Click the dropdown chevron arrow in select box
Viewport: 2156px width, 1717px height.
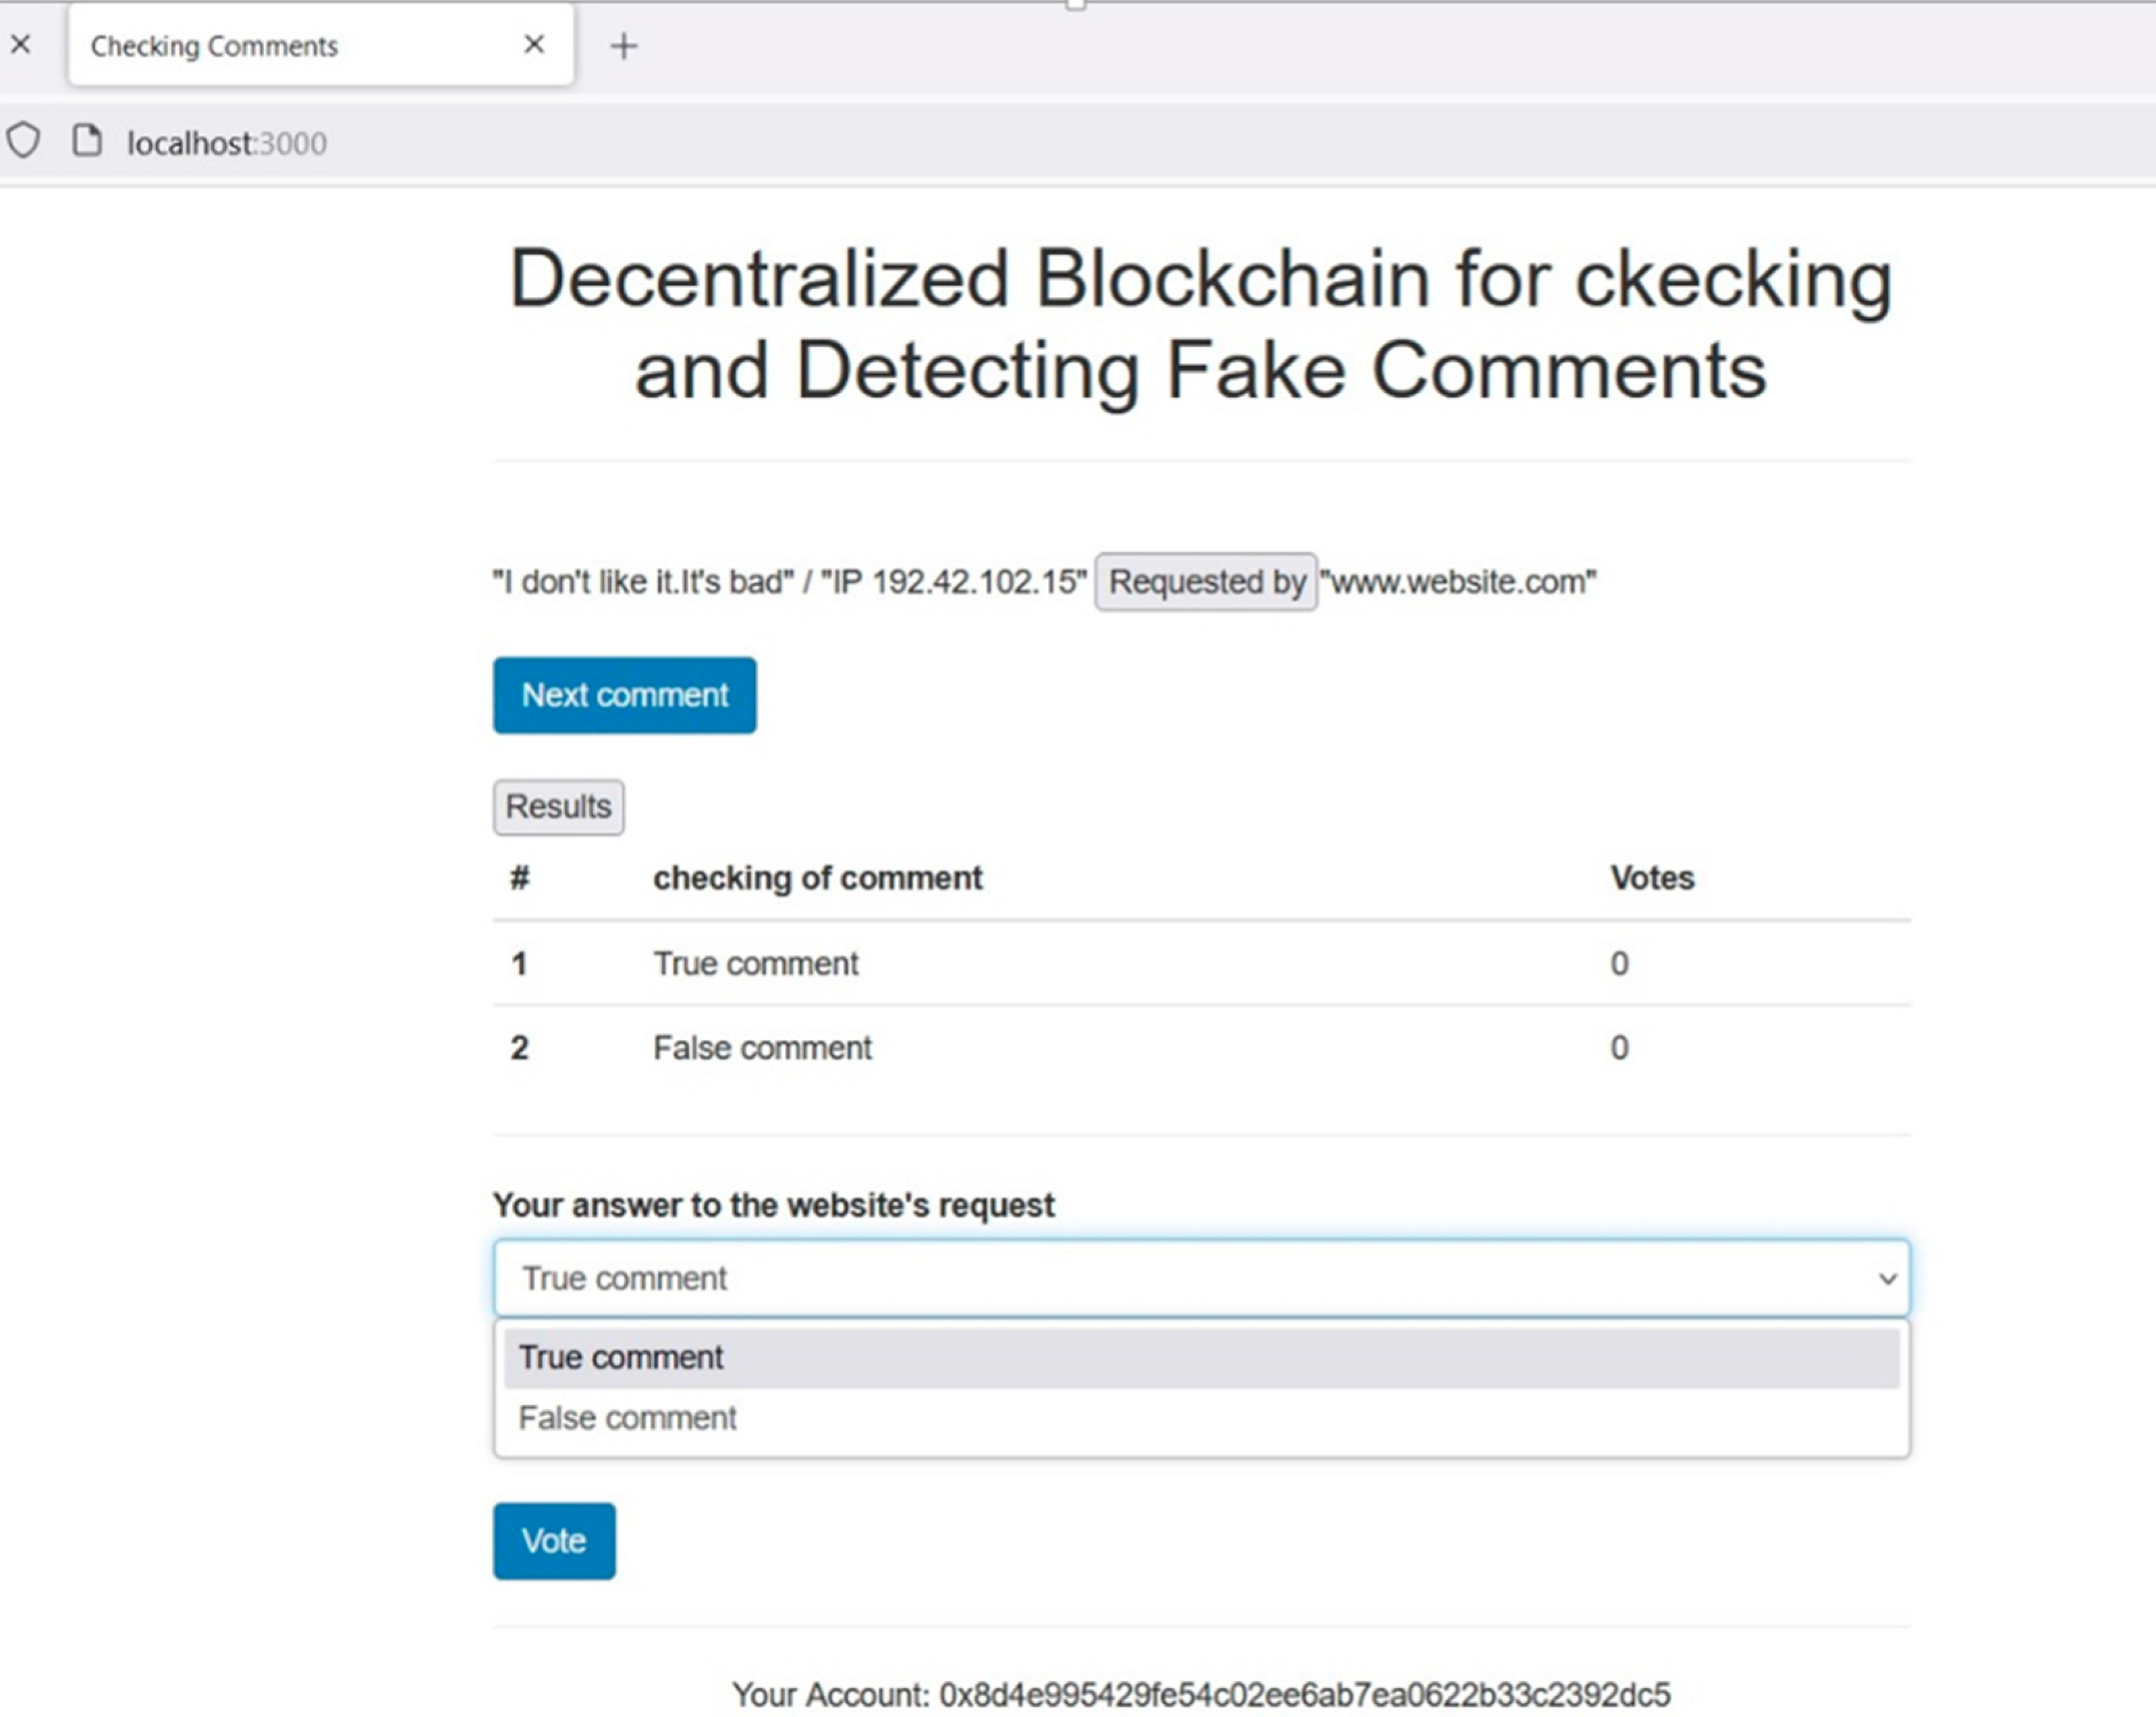[x=1886, y=1278]
